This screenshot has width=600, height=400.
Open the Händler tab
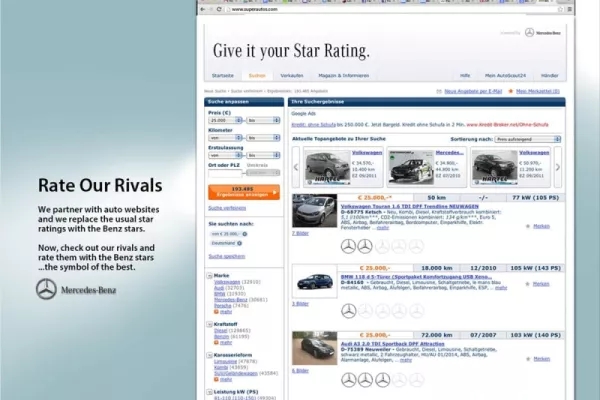point(549,76)
